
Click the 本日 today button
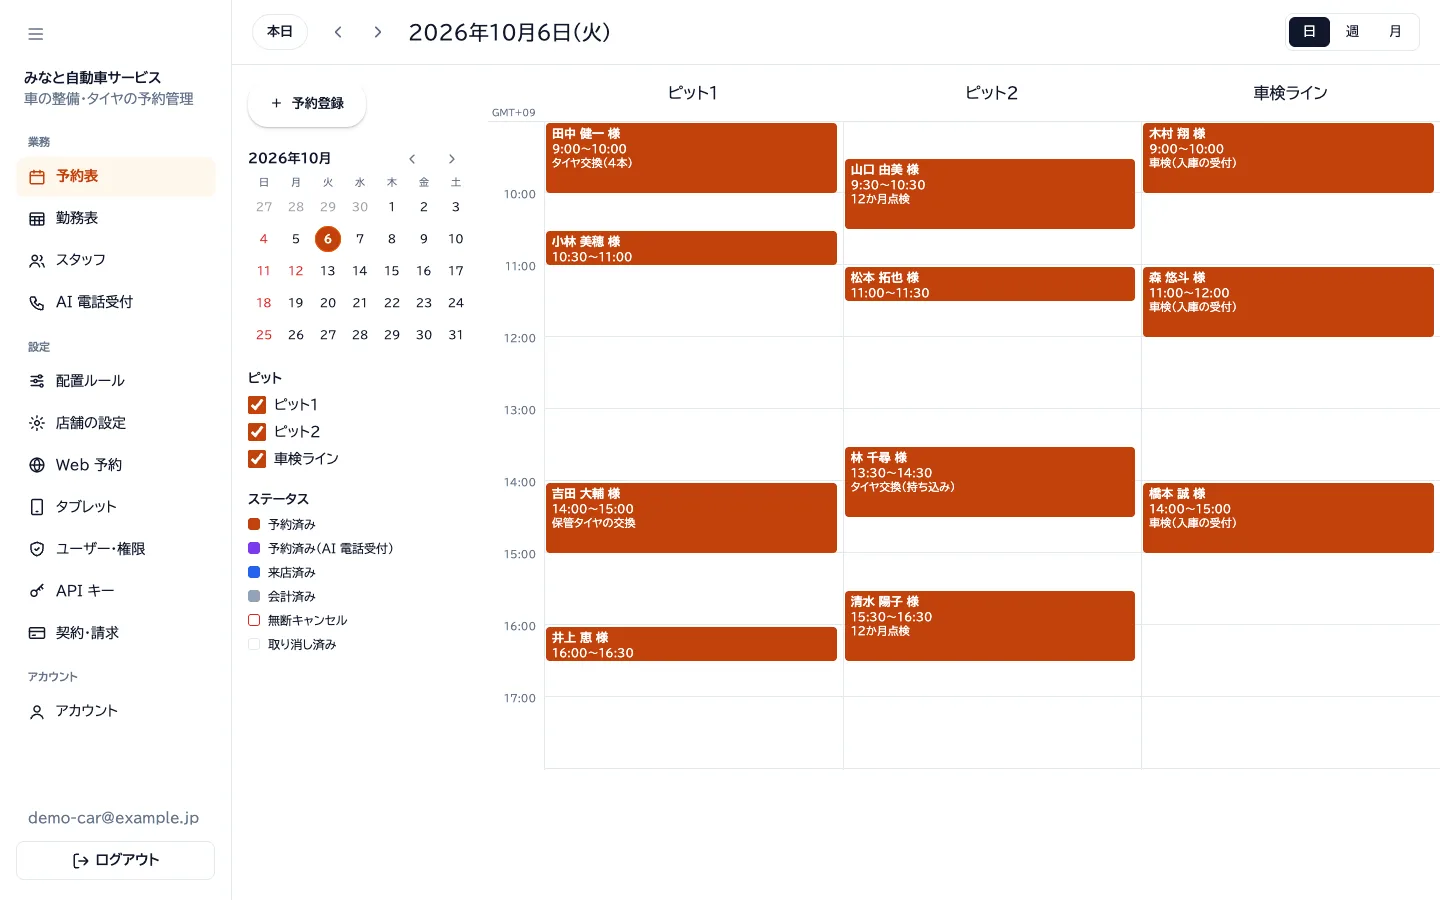click(280, 32)
